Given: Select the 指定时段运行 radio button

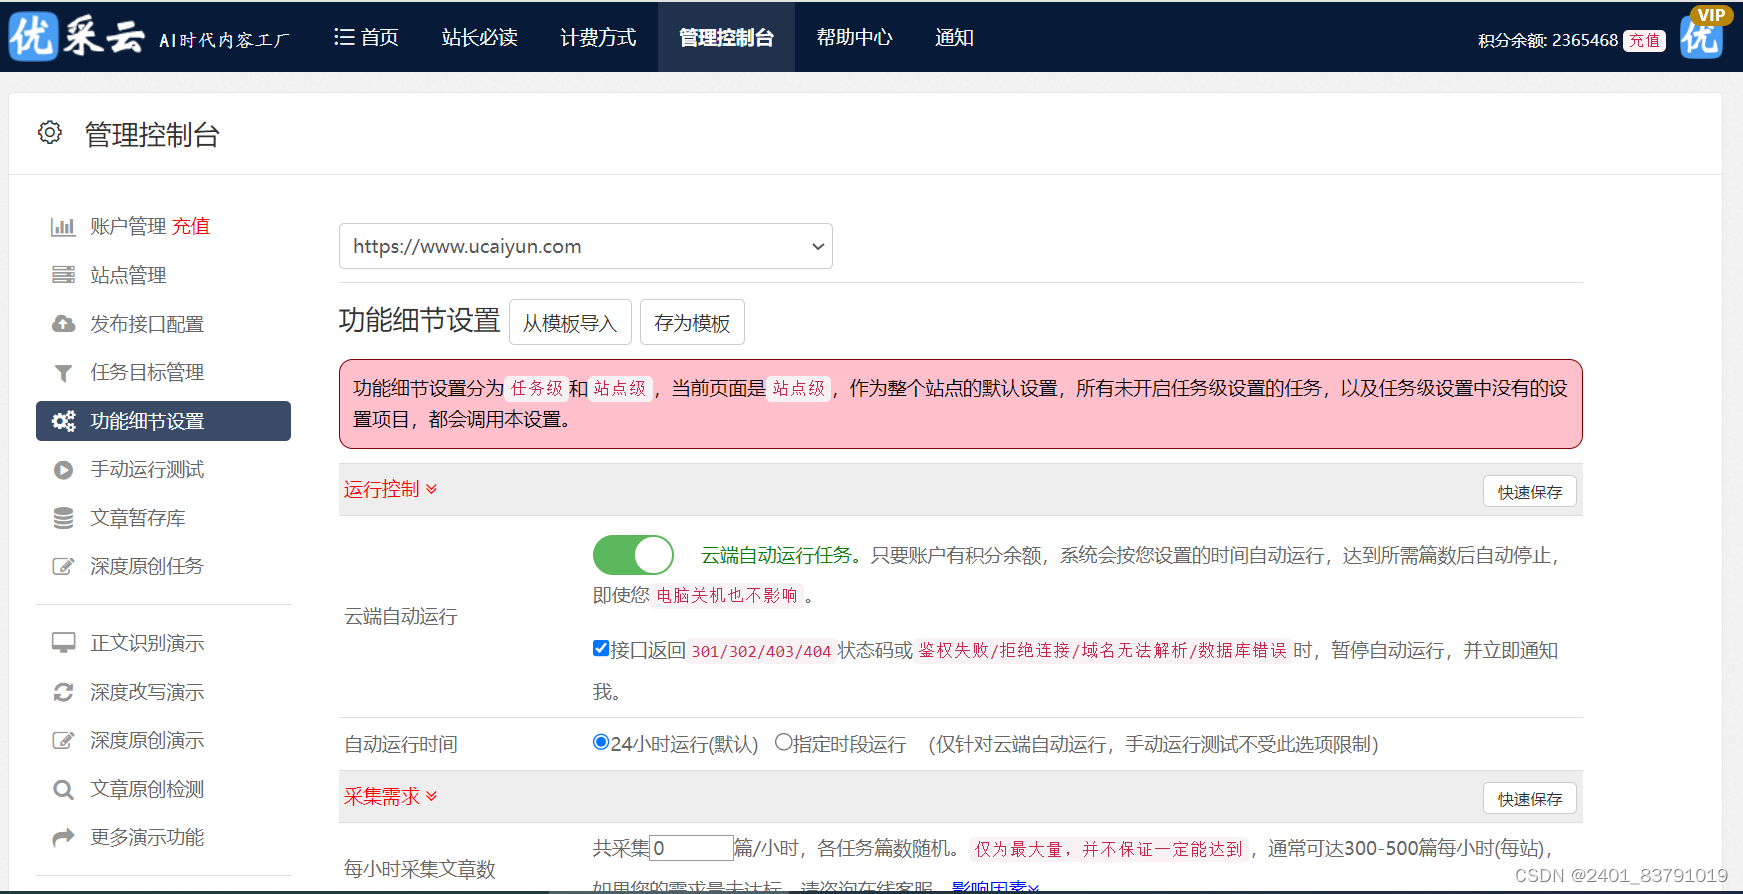Looking at the screenshot, I should point(784,742).
